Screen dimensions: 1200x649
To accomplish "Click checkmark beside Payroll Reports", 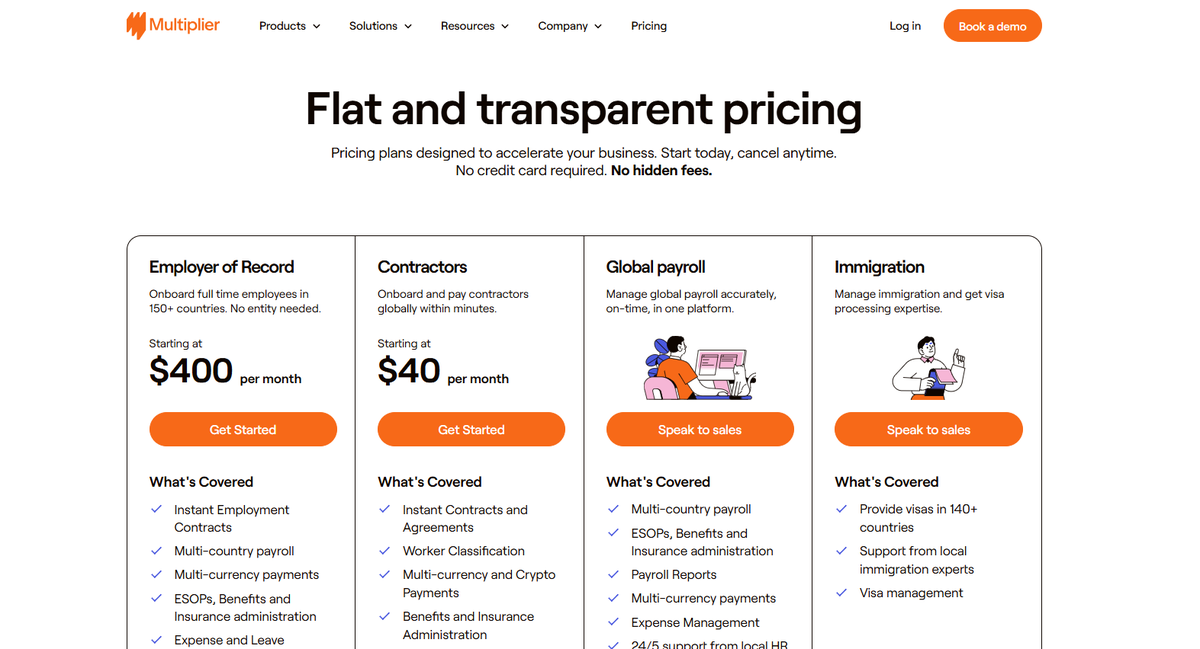I will [613, 575].
